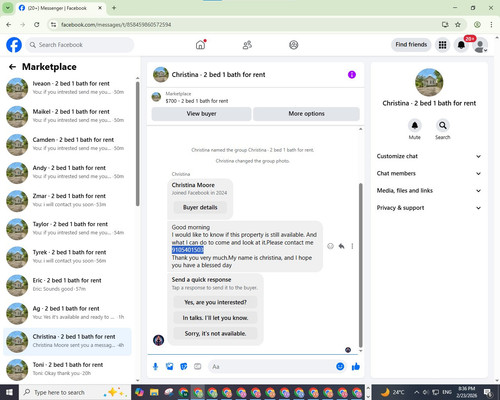The height and width of the screenshot is (400, 500).
Task: Open the notifications bell
Action: pos(461,45)
